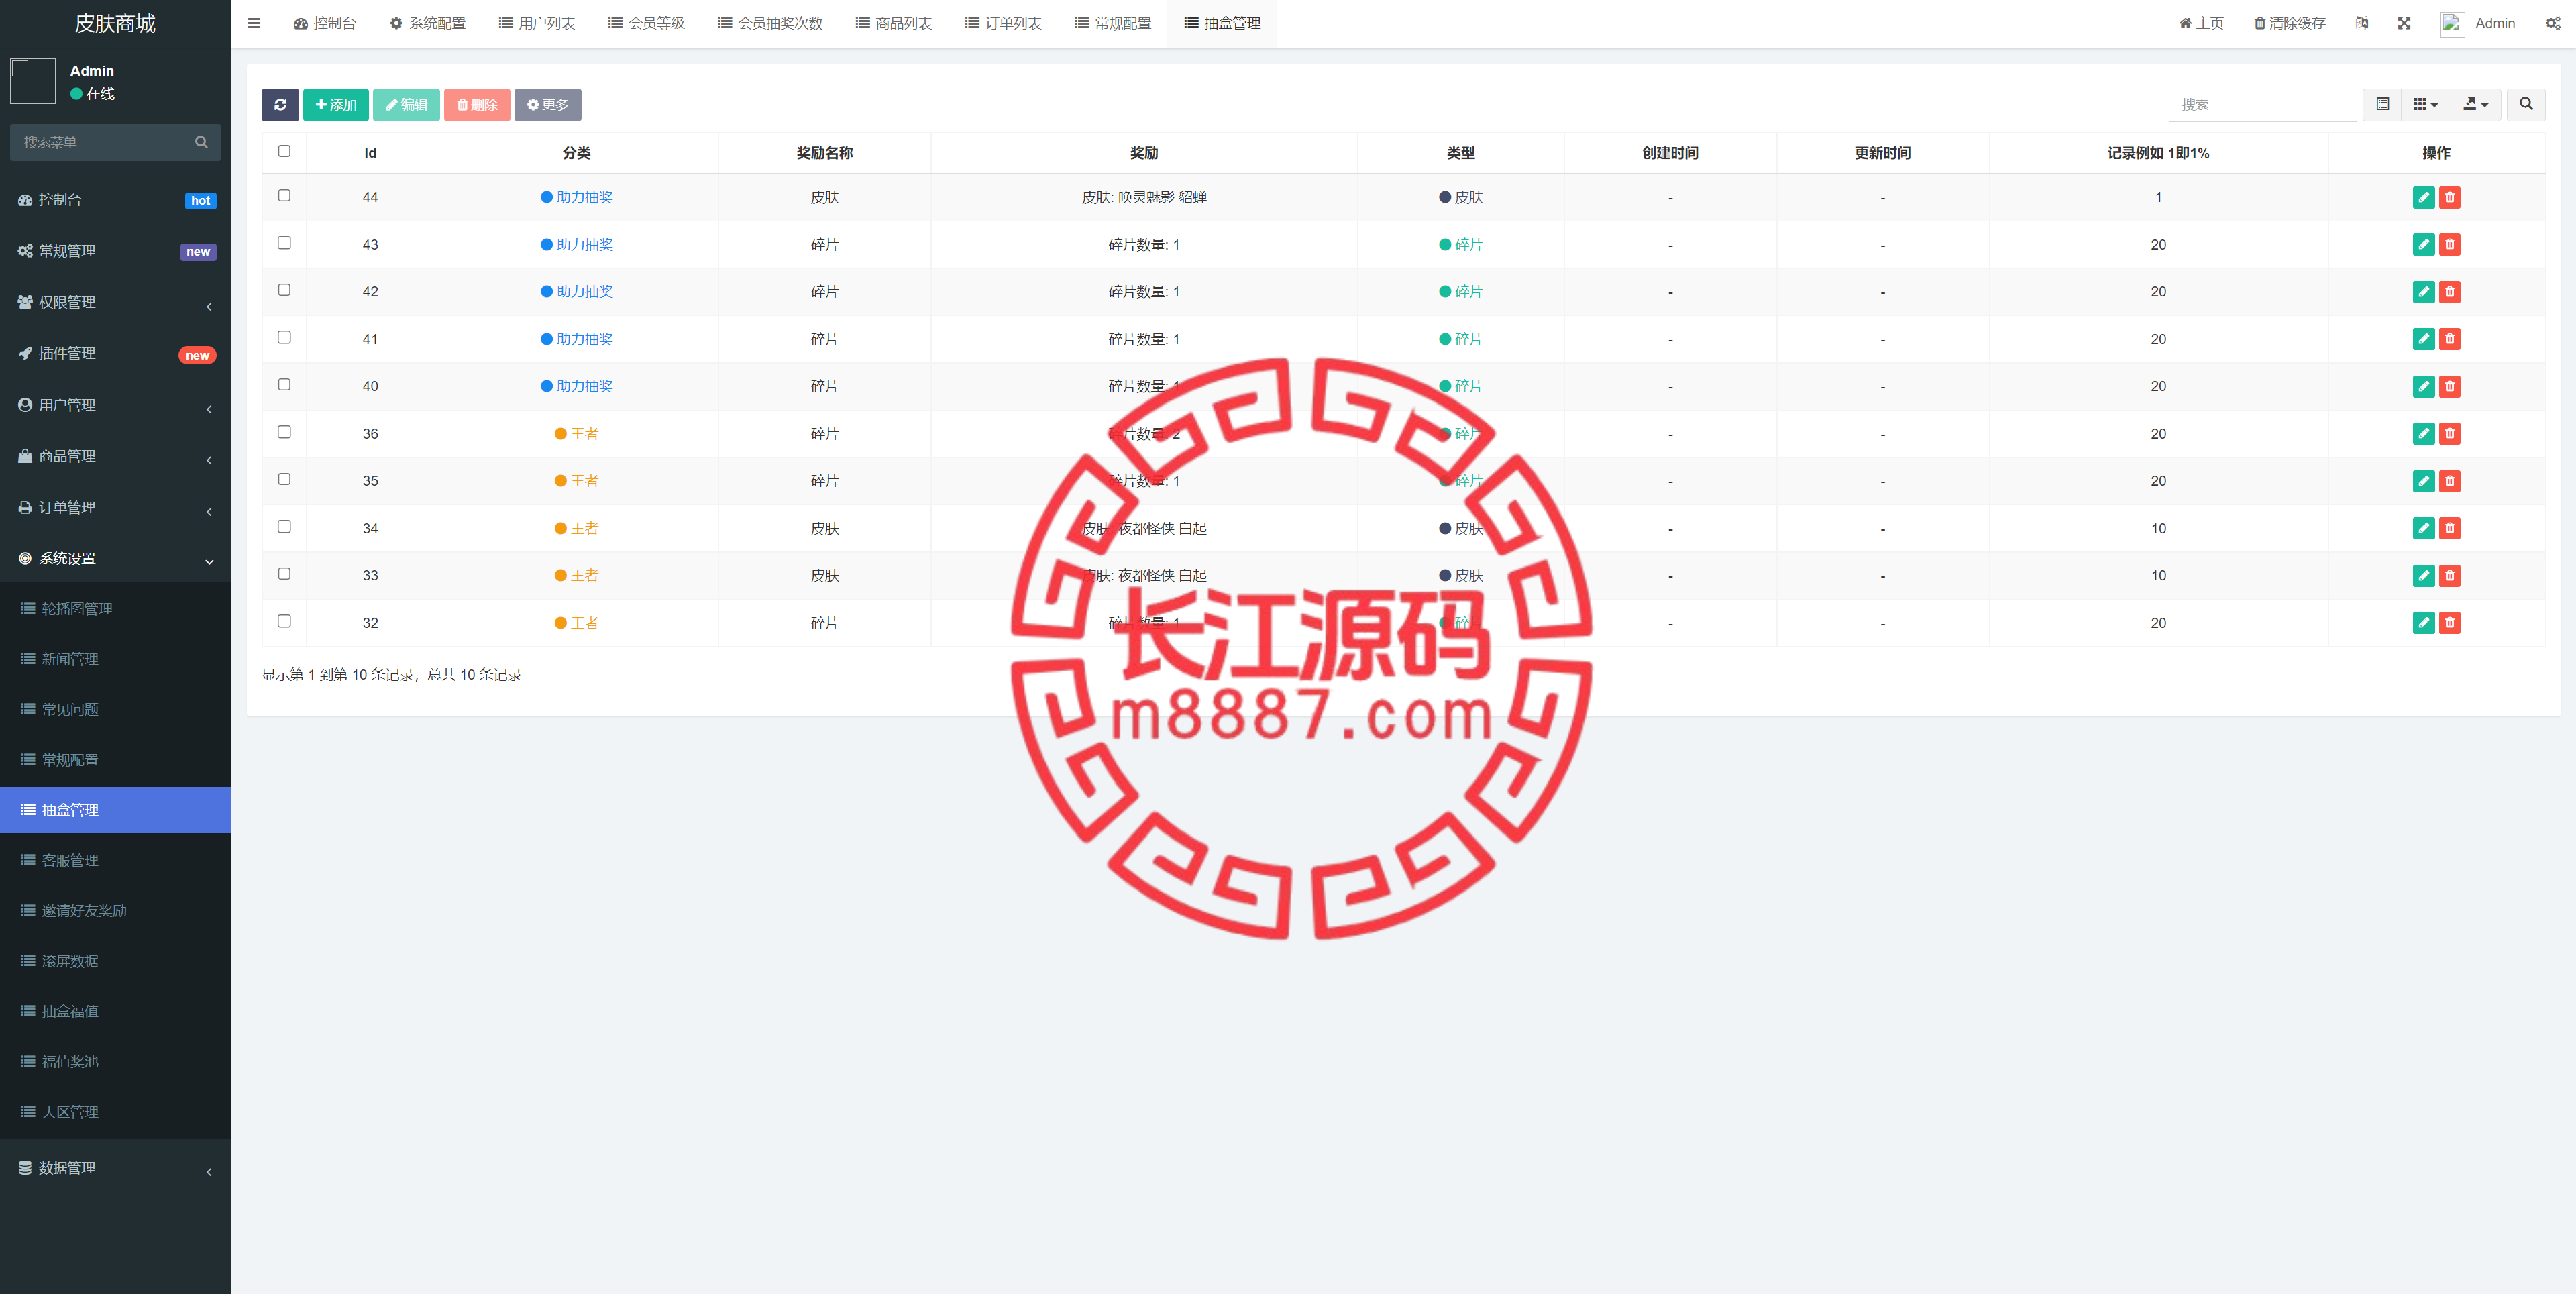Edit row 32 with the pencil icon
The height and width of the screenshot is (1294, 2576).
coord(2423,622)
